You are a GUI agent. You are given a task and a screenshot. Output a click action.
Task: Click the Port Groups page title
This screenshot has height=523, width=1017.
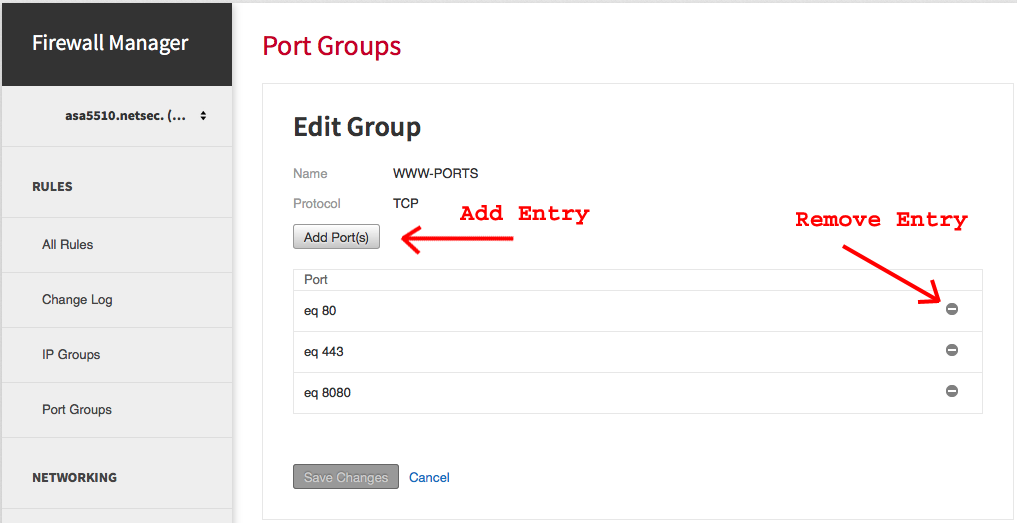pyautogui.click(x=332, y=47)
